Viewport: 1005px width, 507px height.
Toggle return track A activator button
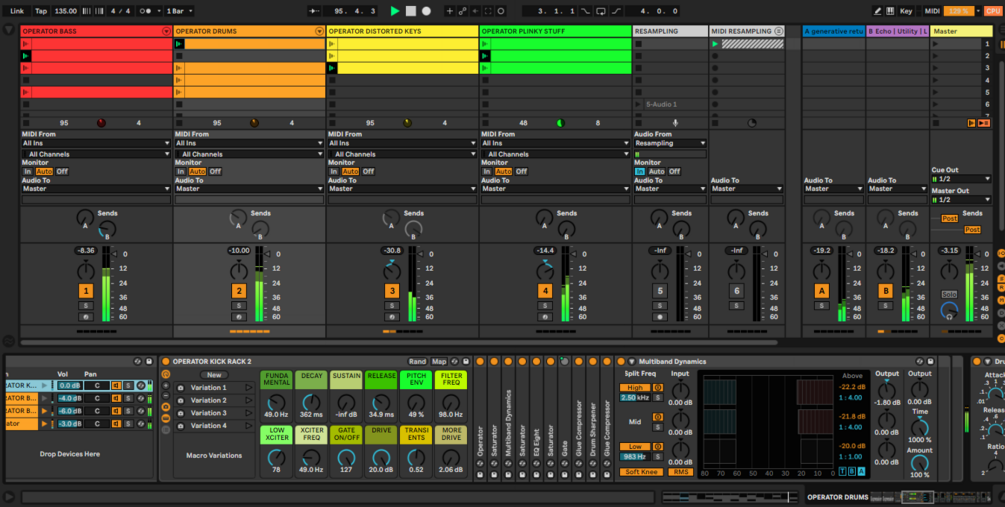(x=822, y=291)
